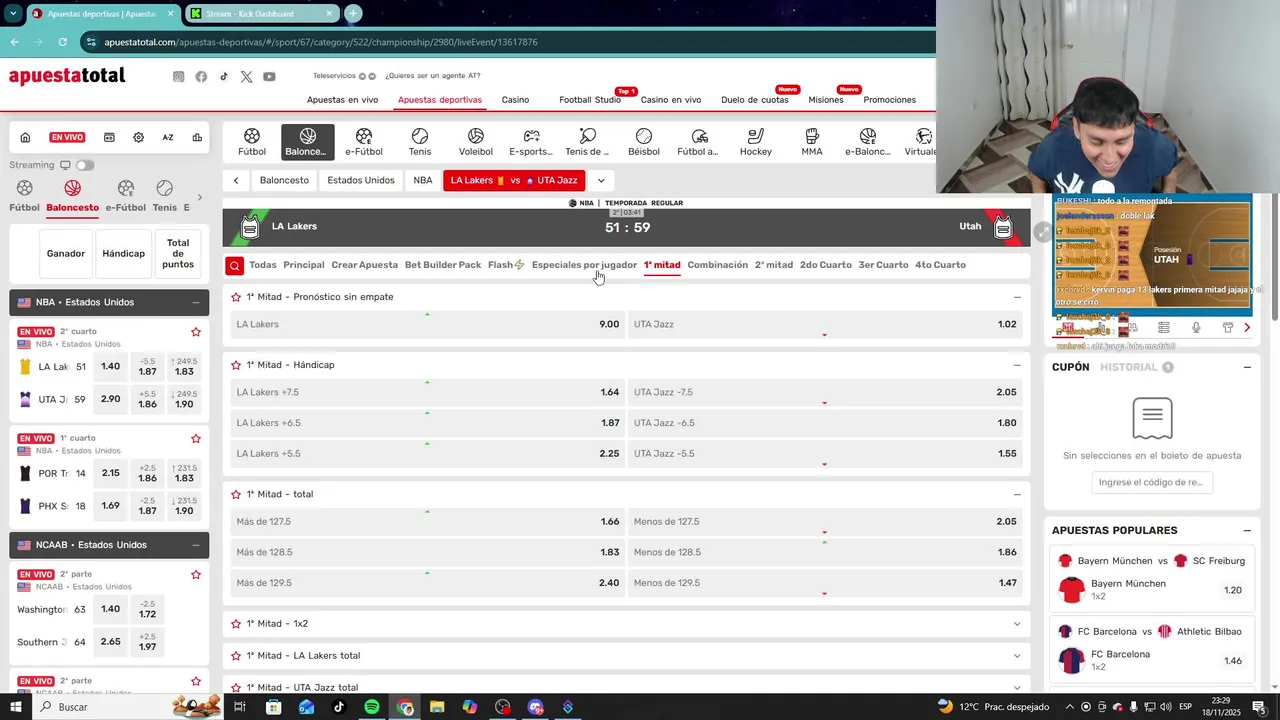Toggle the Streaming switch
Viewport: 1280px width, 720px height.
[x=84, y=165]
